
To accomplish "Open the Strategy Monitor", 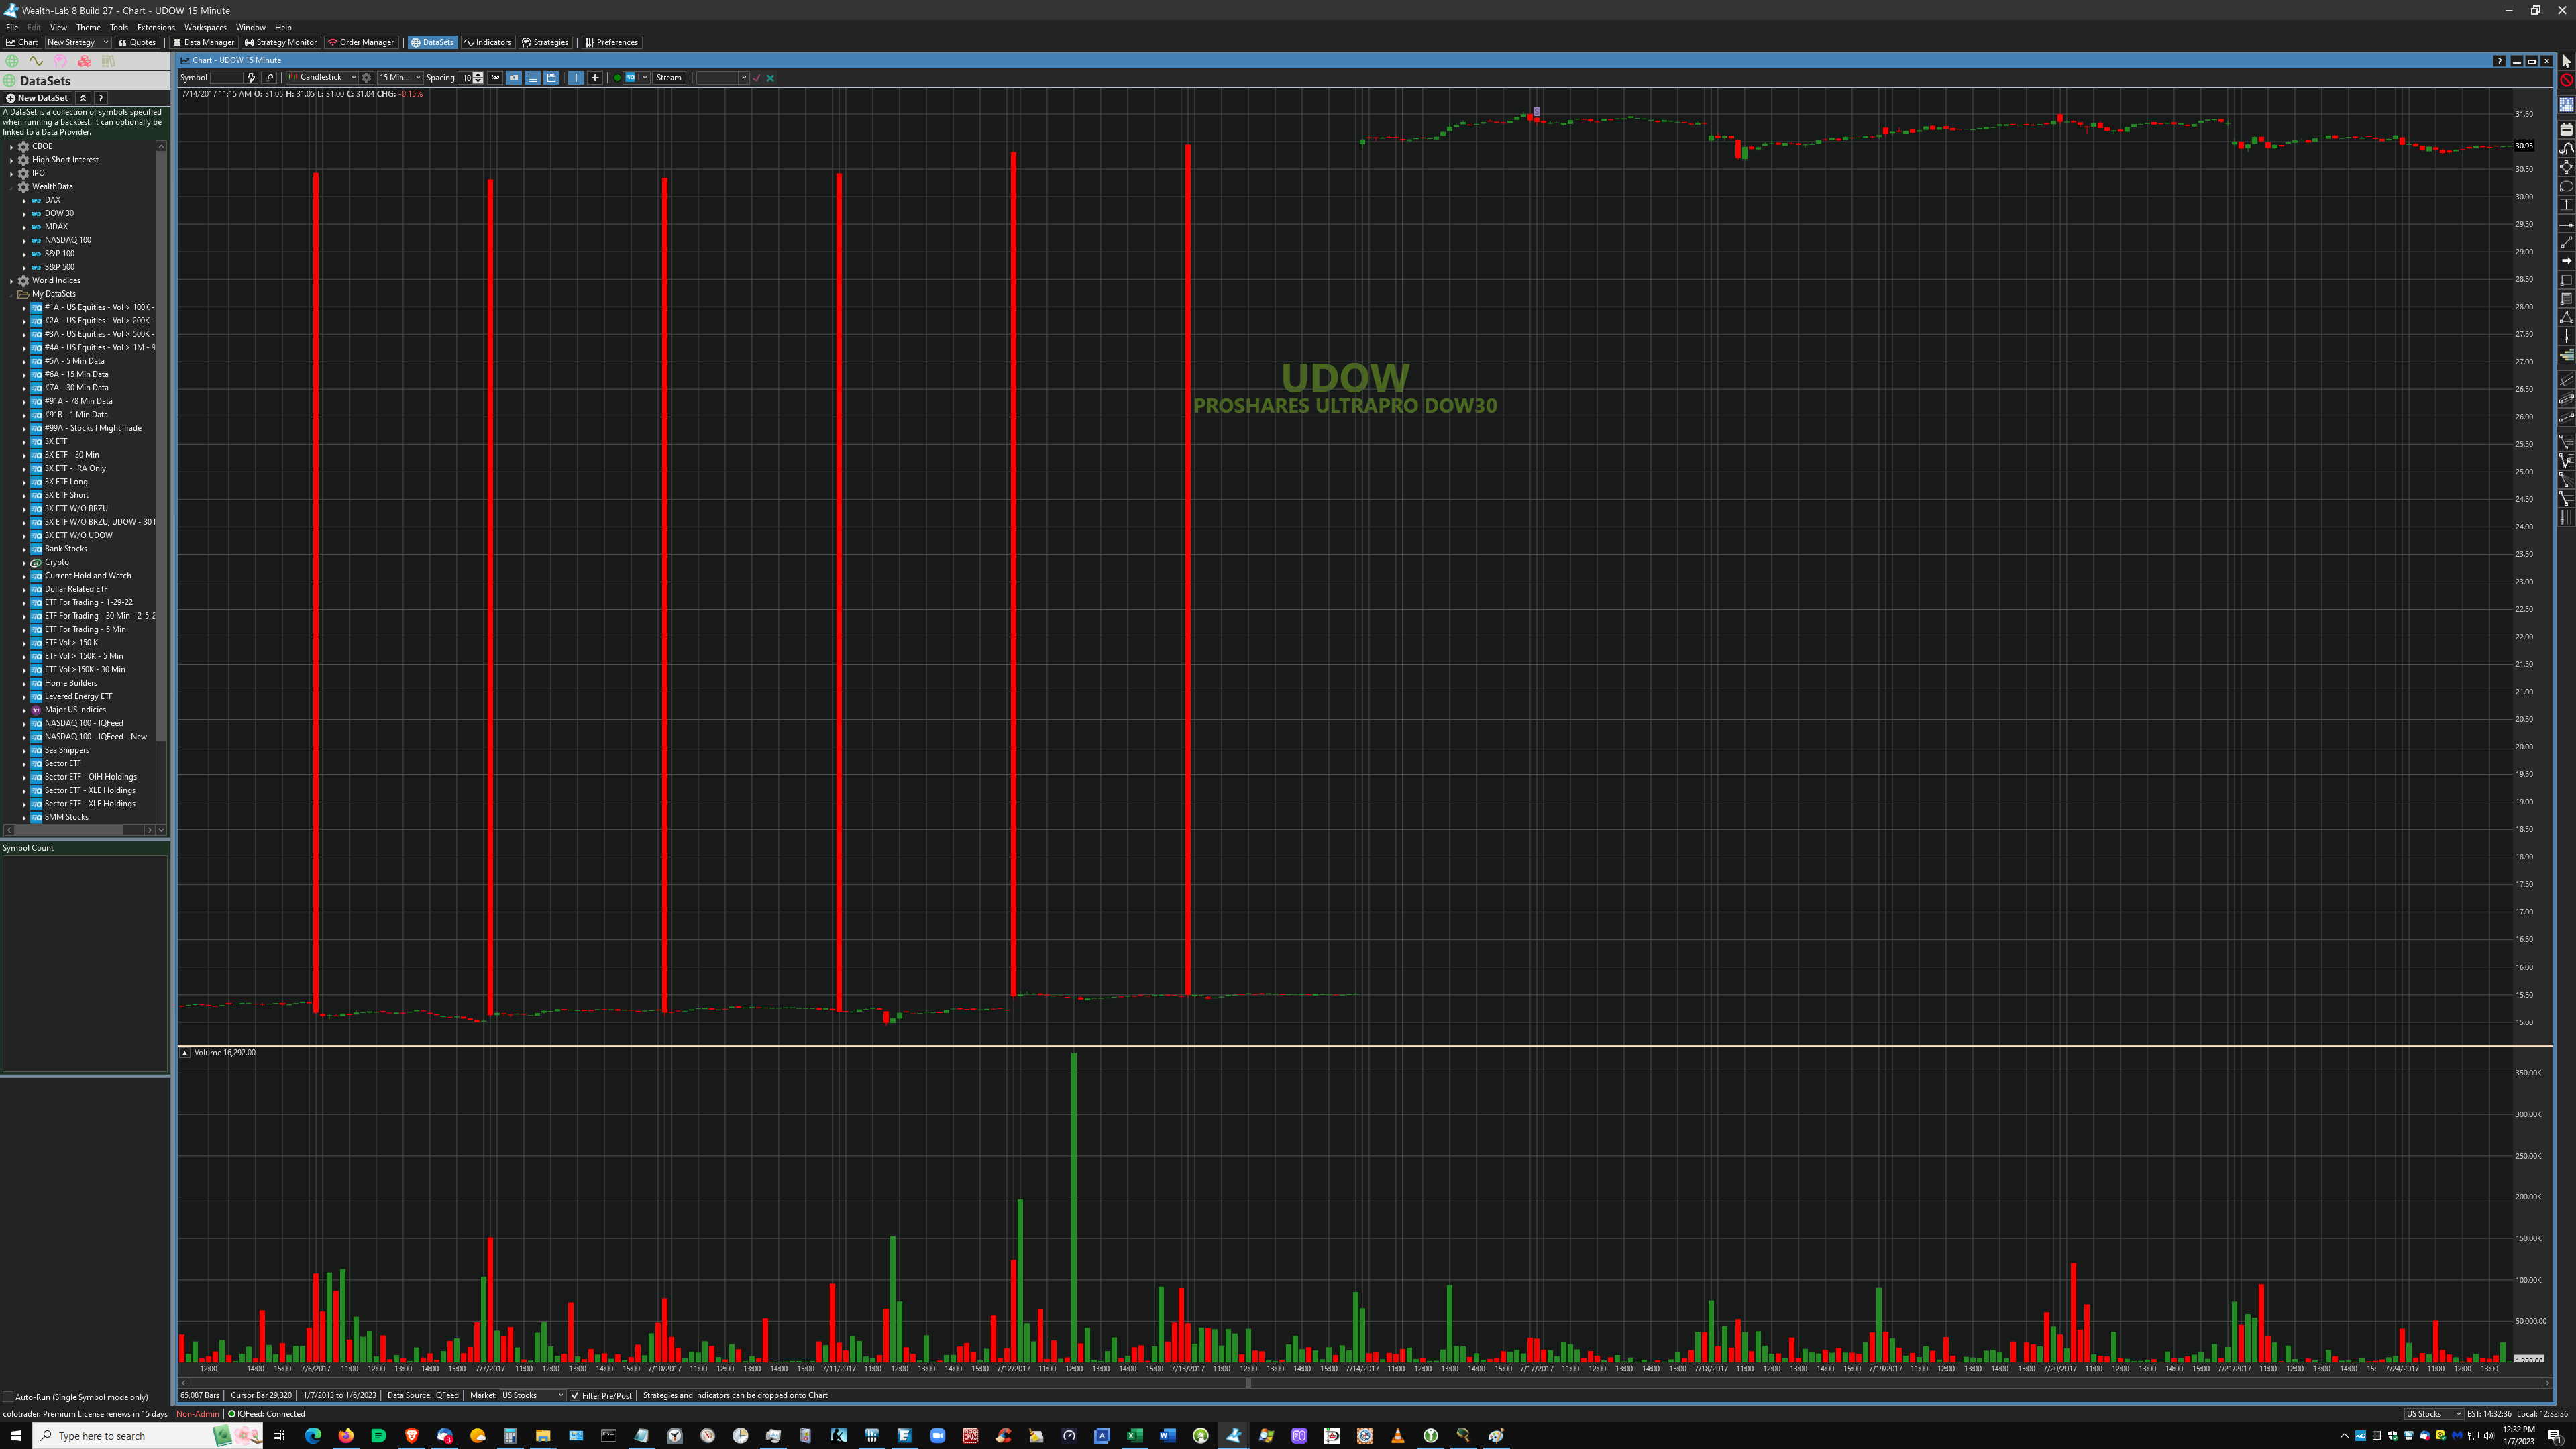I will pyautogui.click(x=281, y=42).
